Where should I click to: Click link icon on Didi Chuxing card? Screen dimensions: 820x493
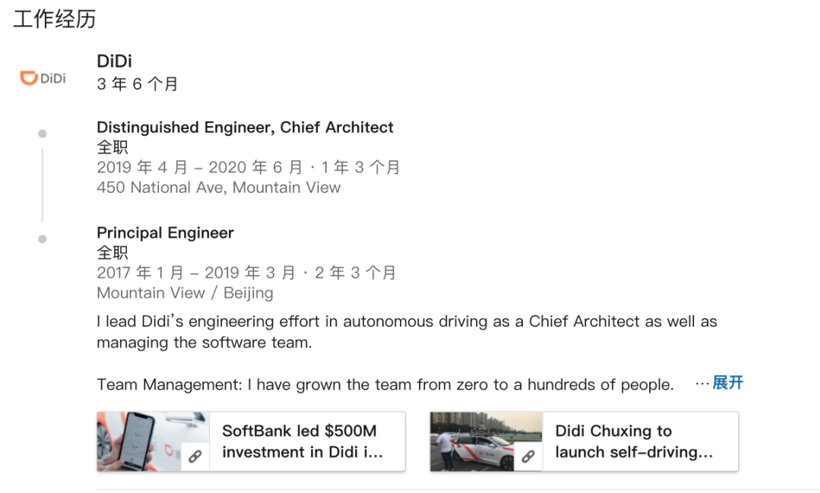coord(528,456)
